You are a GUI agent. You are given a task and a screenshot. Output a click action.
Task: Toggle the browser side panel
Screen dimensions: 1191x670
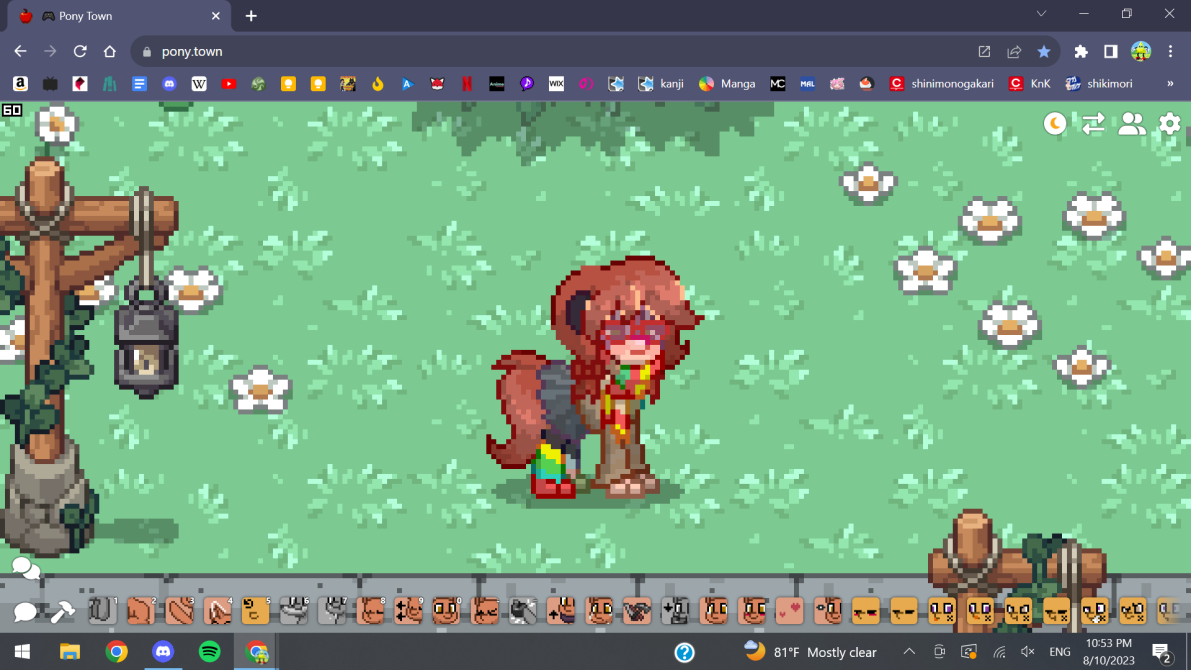(1110, 52)
